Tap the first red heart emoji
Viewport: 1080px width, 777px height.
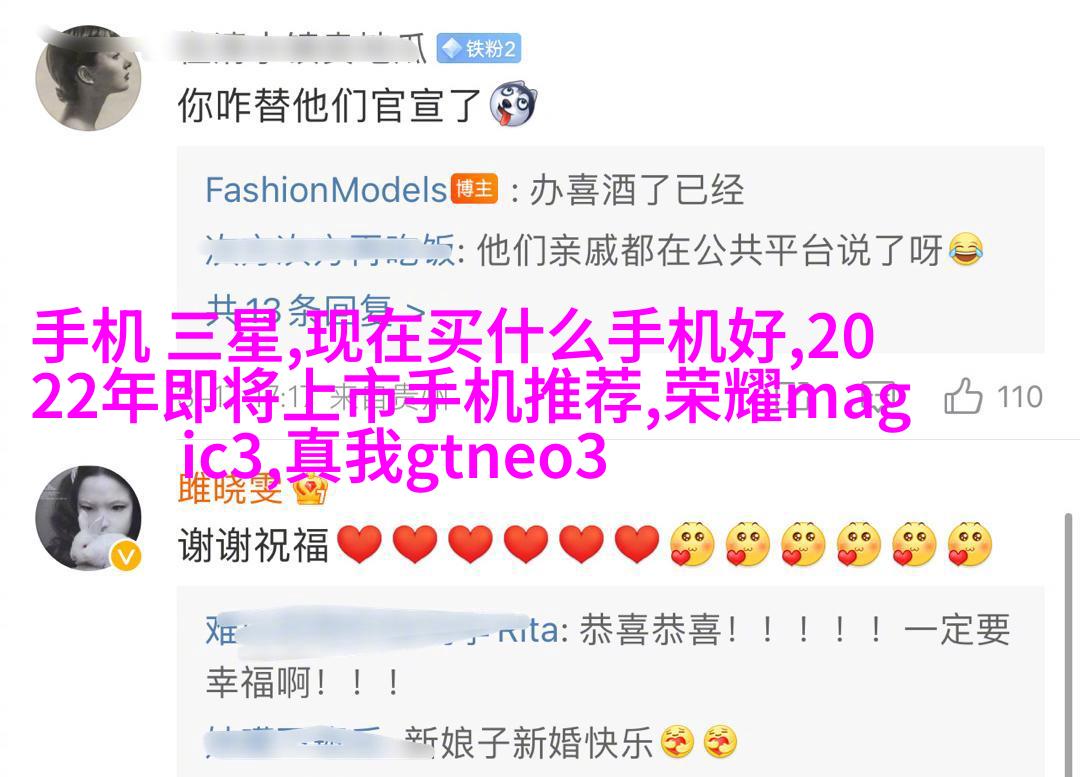tap(360, 544)
